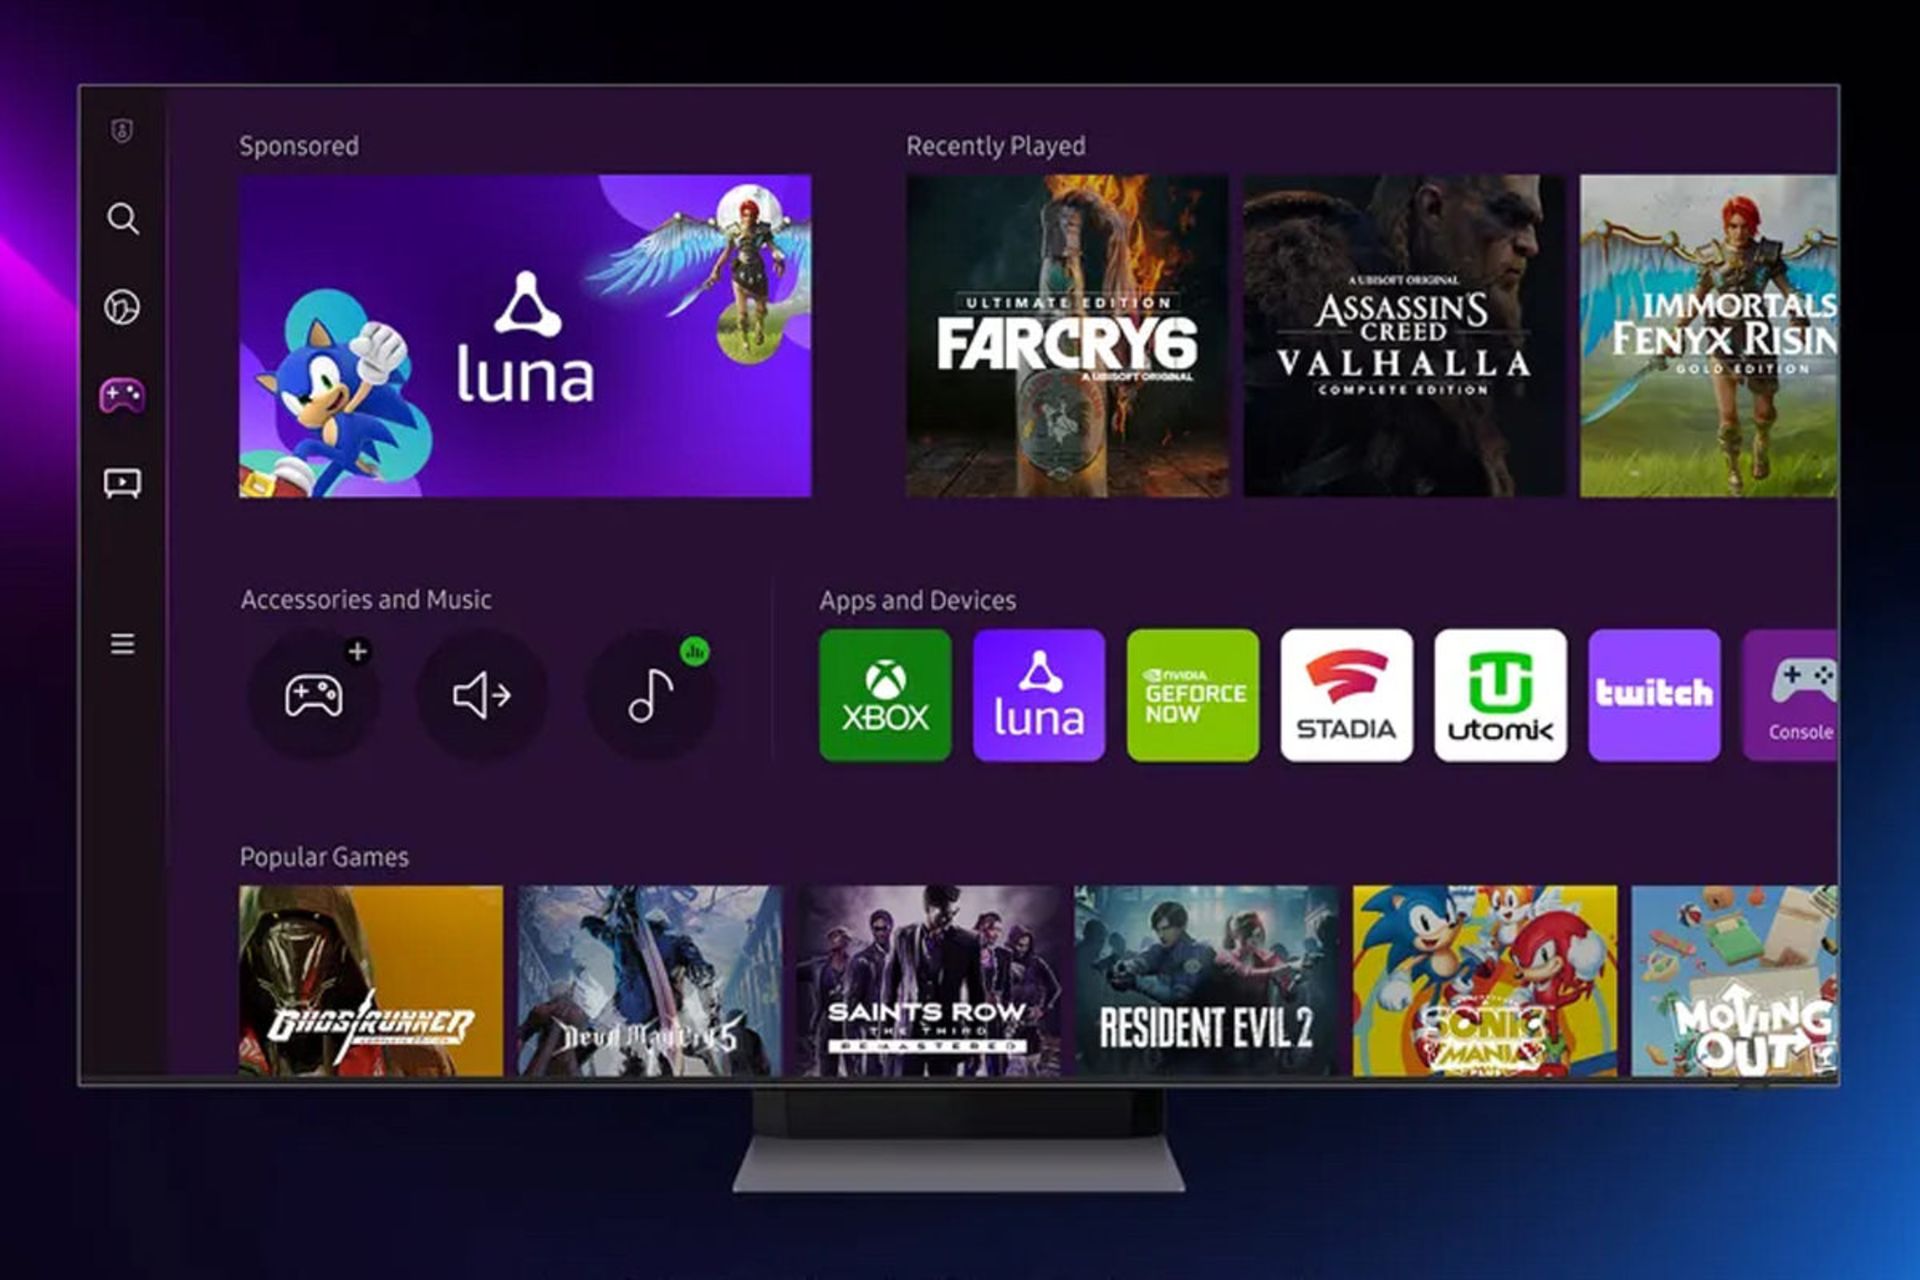1920x1280 pixels.
Task: Select Immortals Fenyx Rising cover
Action: pyautogui.click(x=1708, y=336)
